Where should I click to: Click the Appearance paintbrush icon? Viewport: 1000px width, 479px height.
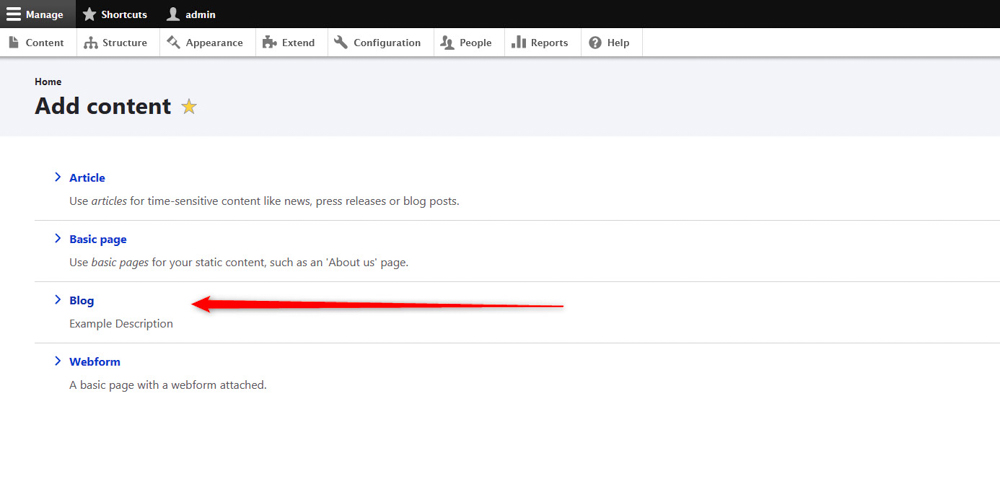[x=173, y=43]
